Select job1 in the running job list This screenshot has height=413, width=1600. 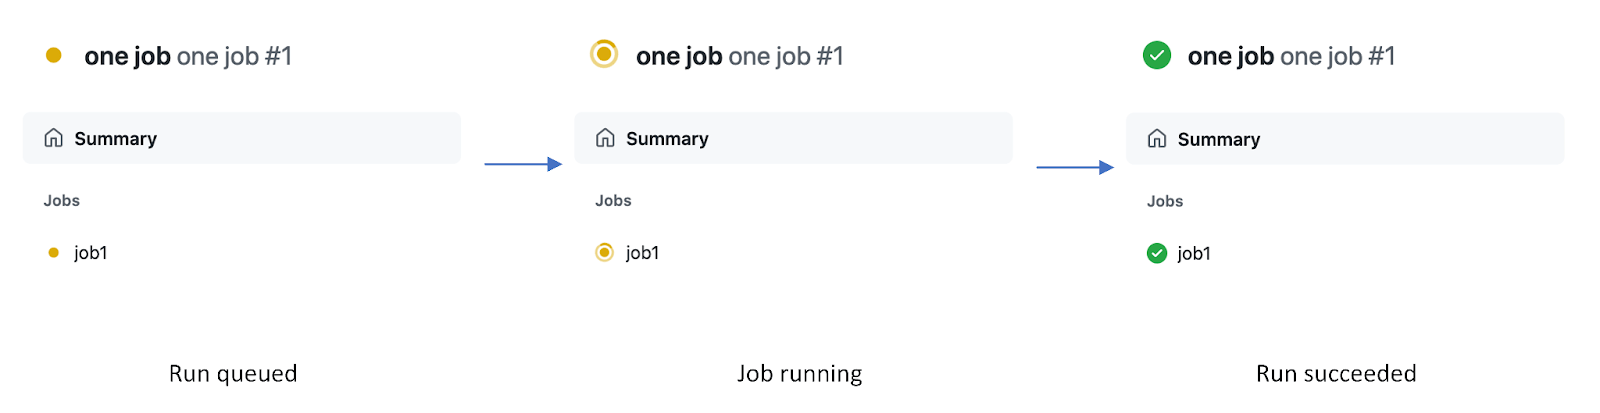(x=642, y=253)
